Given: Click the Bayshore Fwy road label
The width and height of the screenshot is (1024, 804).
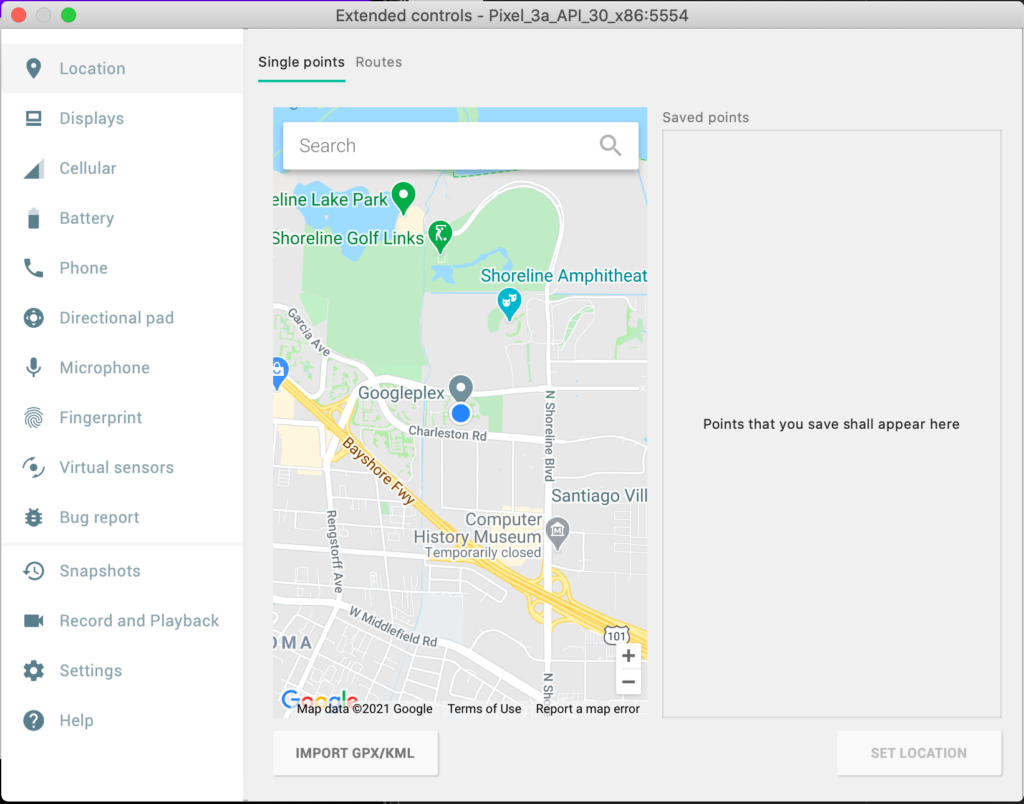Looking at the screenshot, I should tap(378, 471).
